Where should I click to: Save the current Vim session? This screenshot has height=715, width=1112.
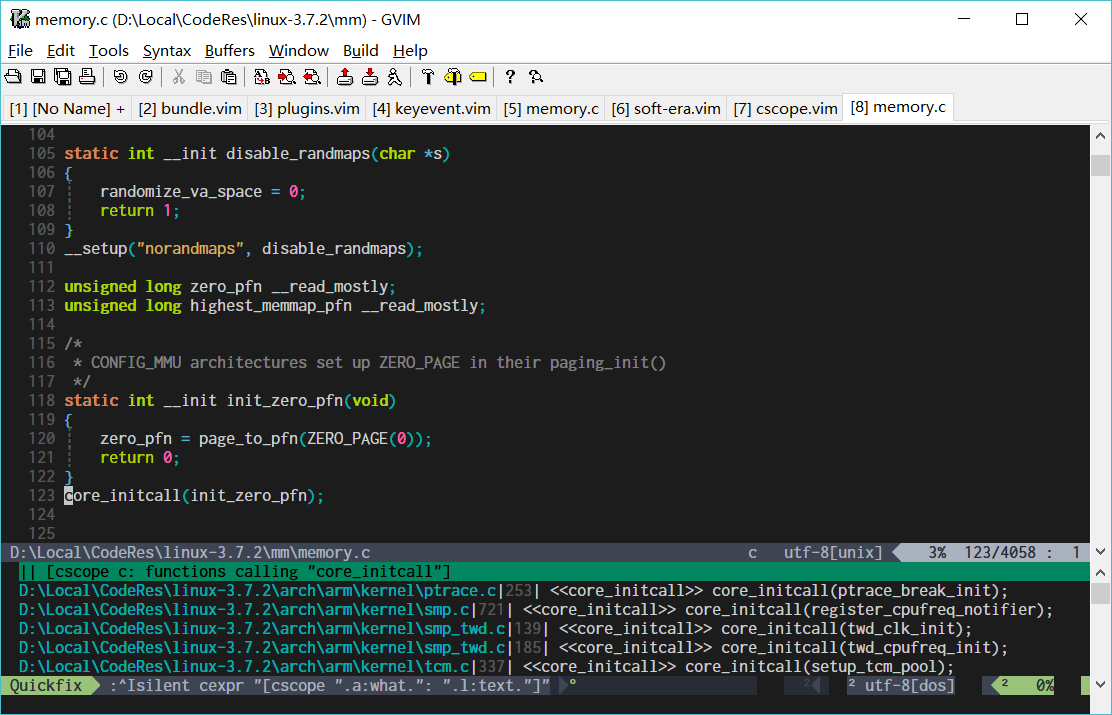369,76
